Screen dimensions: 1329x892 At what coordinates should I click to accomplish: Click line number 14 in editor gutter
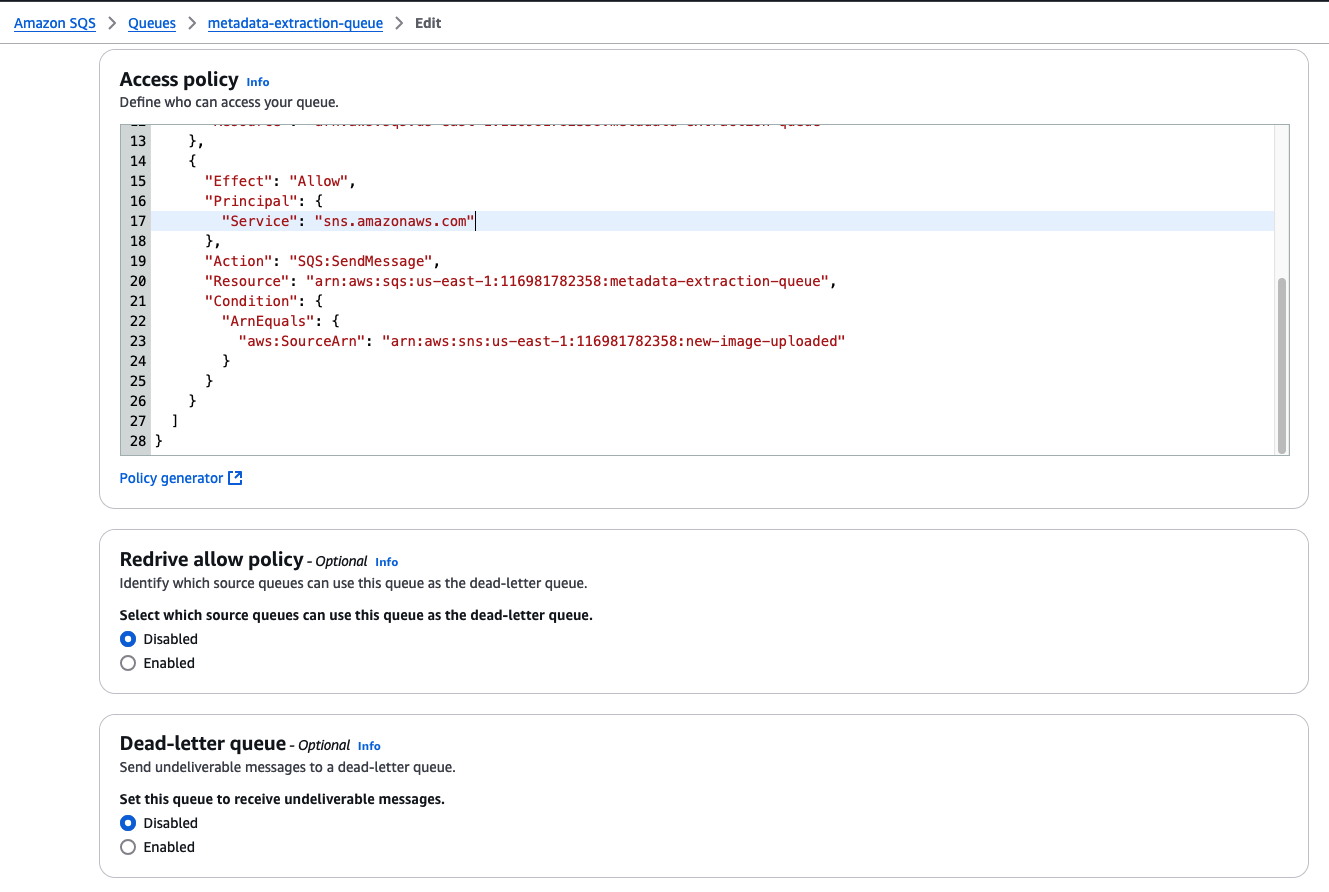point(137,161)
